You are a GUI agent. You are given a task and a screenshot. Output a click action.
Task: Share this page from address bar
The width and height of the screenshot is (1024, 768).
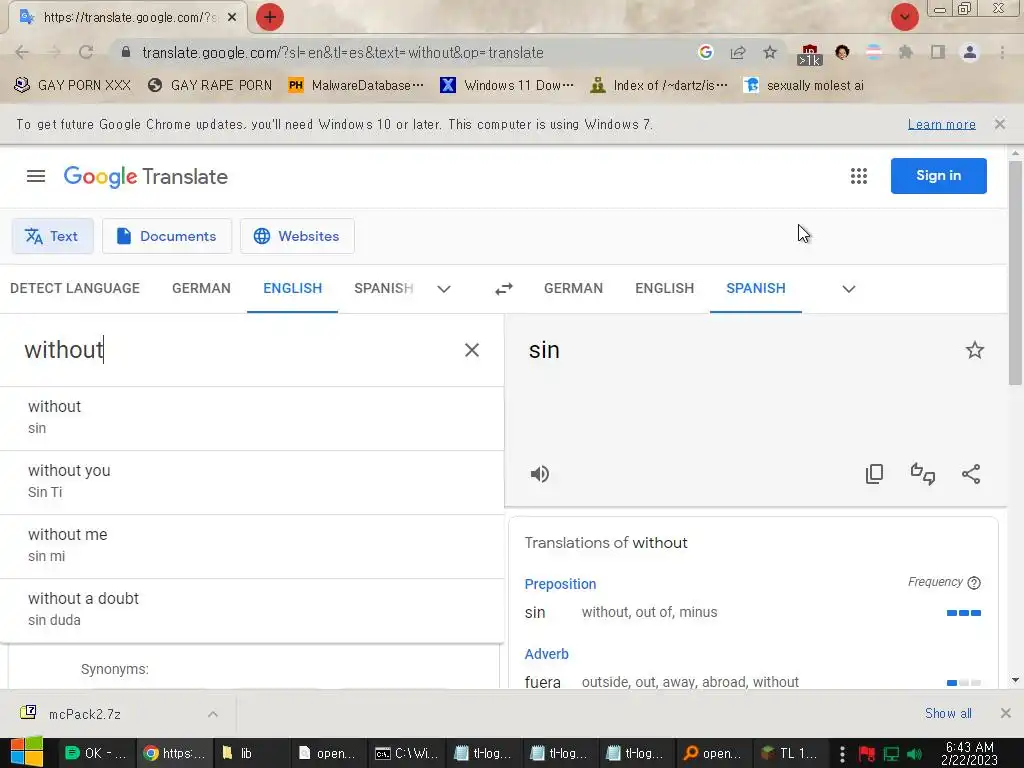[x=738, y=52]
